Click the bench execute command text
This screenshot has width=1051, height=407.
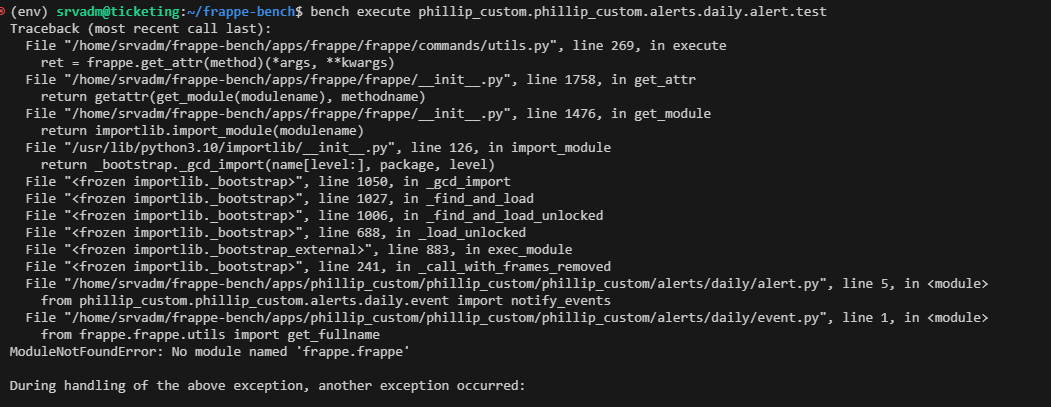pyautogui.click(x=568, y=11)
